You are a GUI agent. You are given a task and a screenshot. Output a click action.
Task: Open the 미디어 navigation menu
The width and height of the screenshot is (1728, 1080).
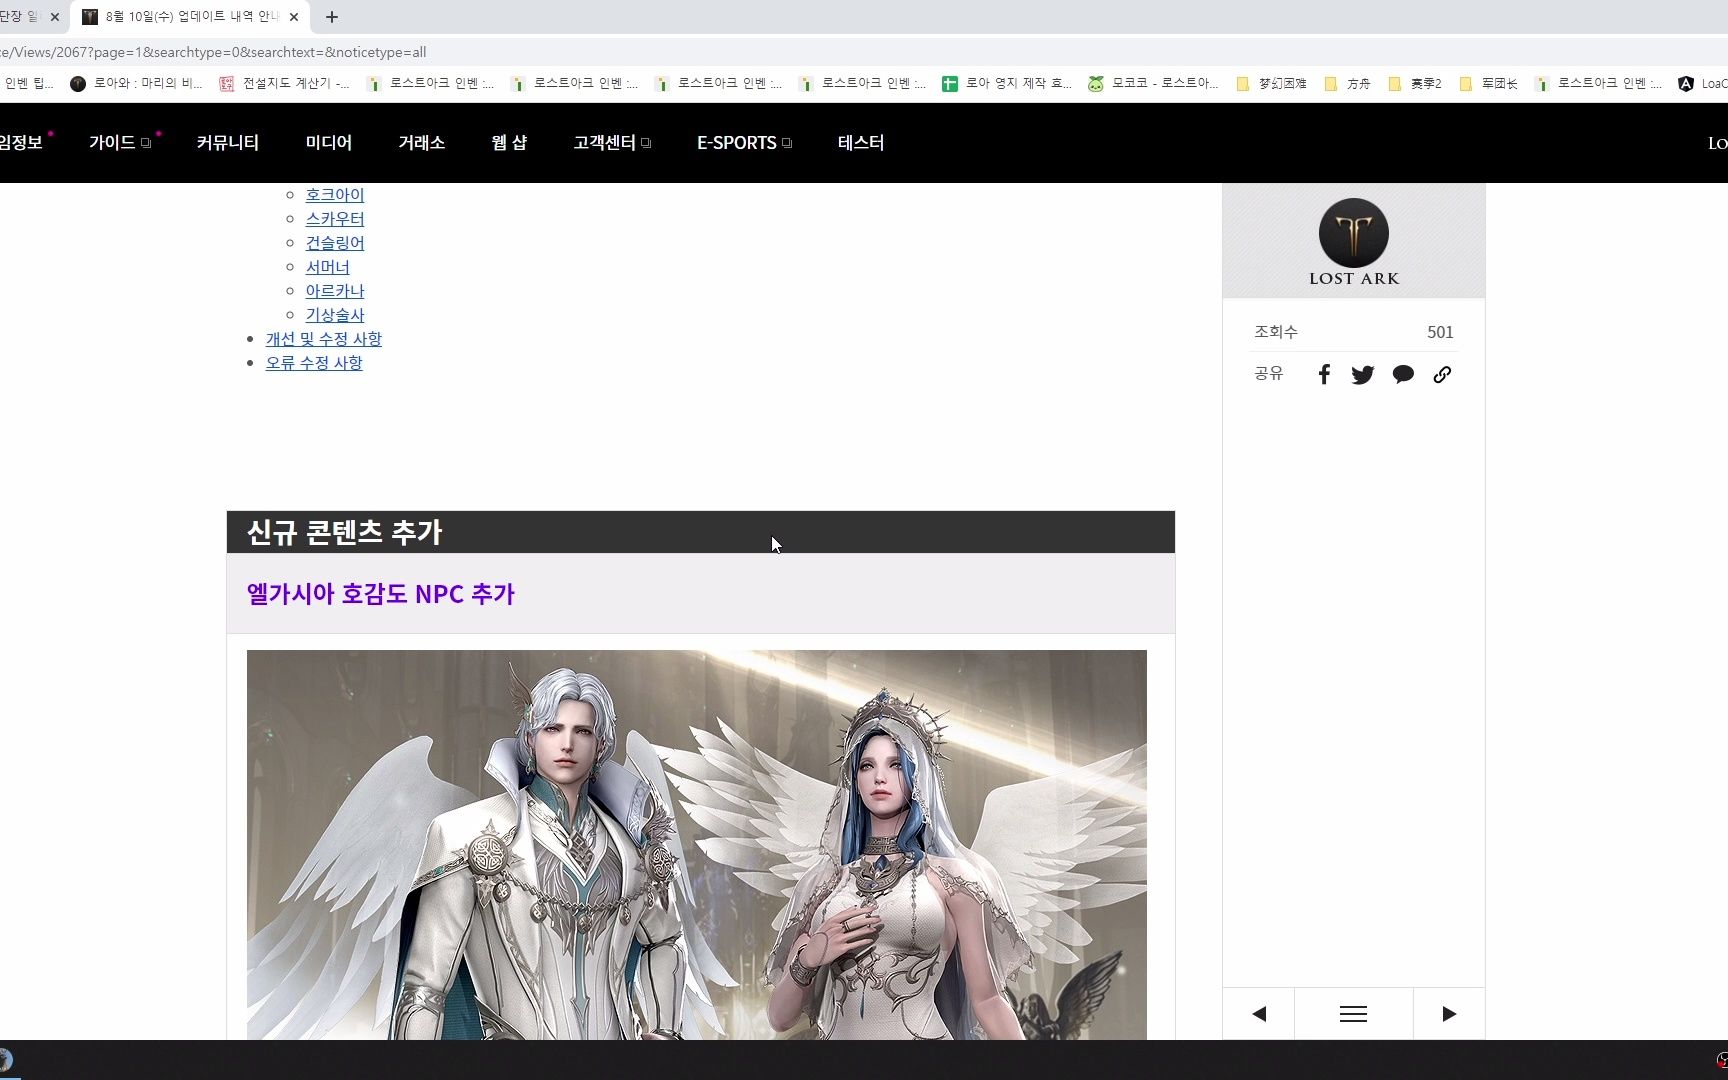(x=329, y=143)
